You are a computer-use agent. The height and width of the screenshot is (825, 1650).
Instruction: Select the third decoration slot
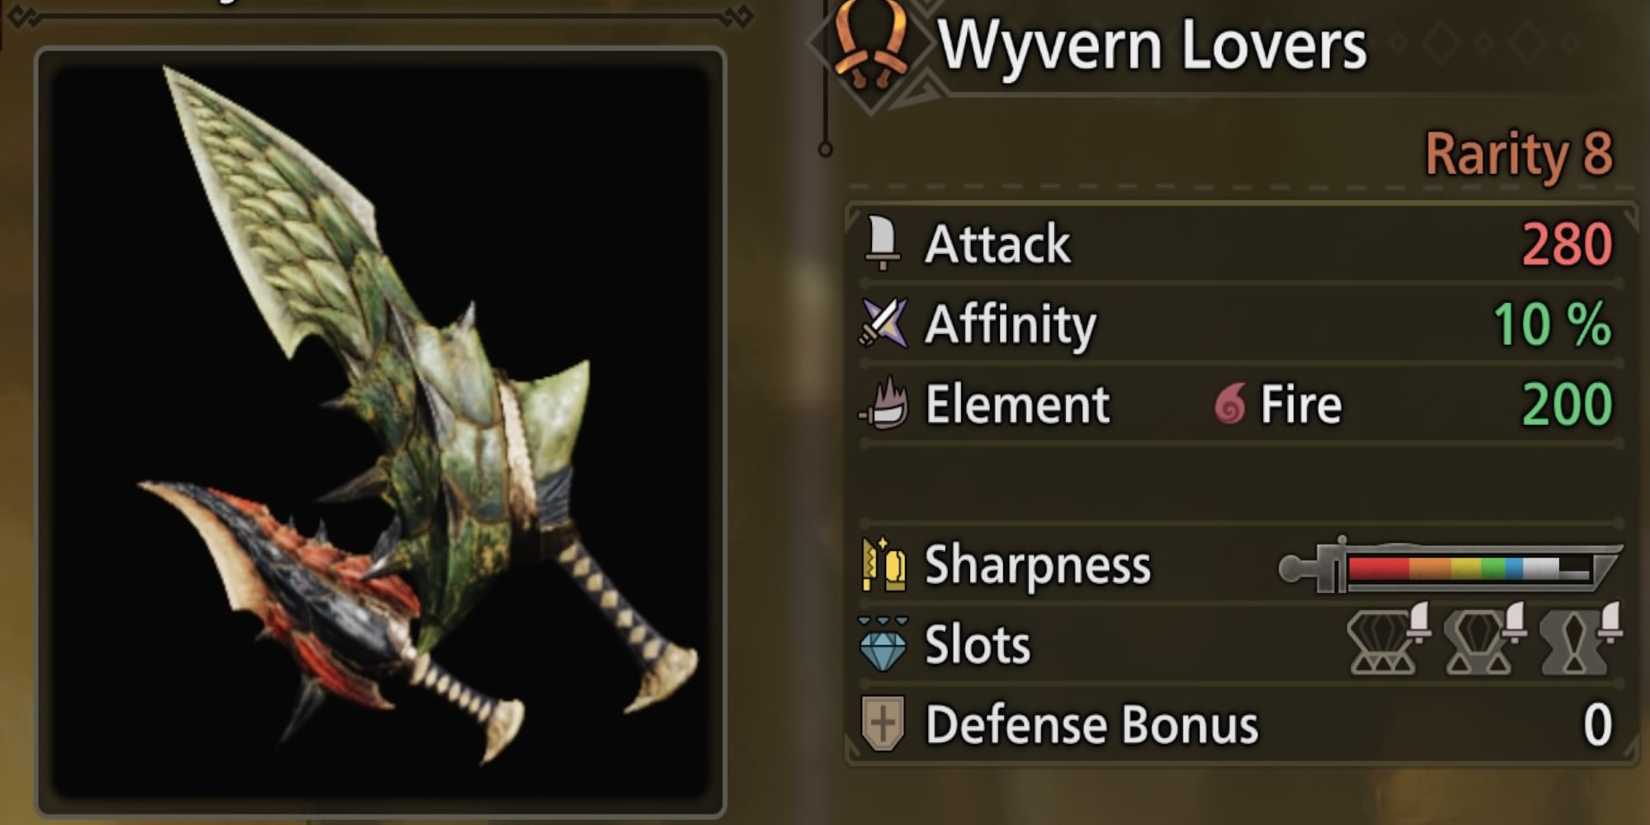[1579, 639]
